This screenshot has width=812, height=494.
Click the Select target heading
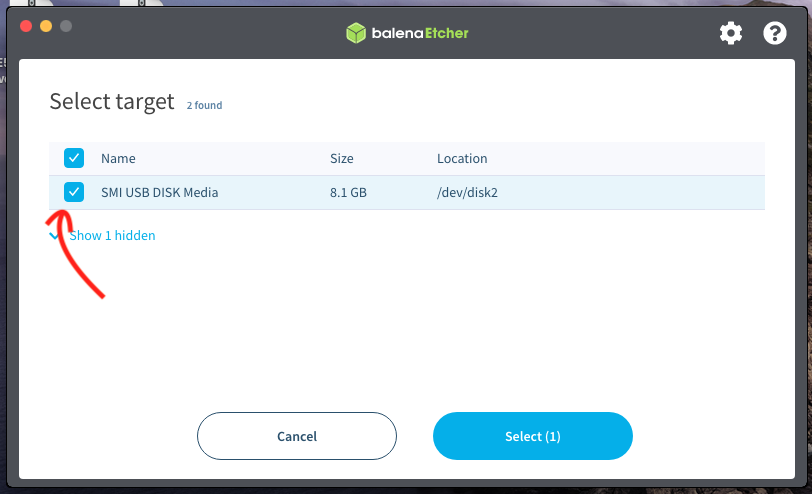click(x=112, y=101)
